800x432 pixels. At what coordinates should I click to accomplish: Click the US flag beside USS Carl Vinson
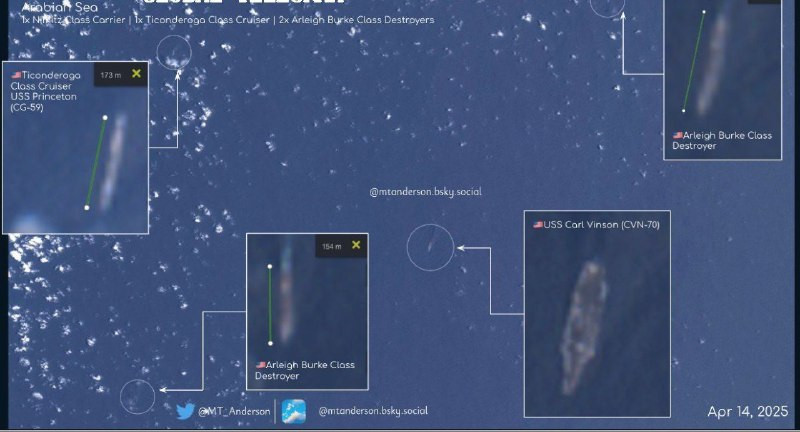[x=538, y=224]
